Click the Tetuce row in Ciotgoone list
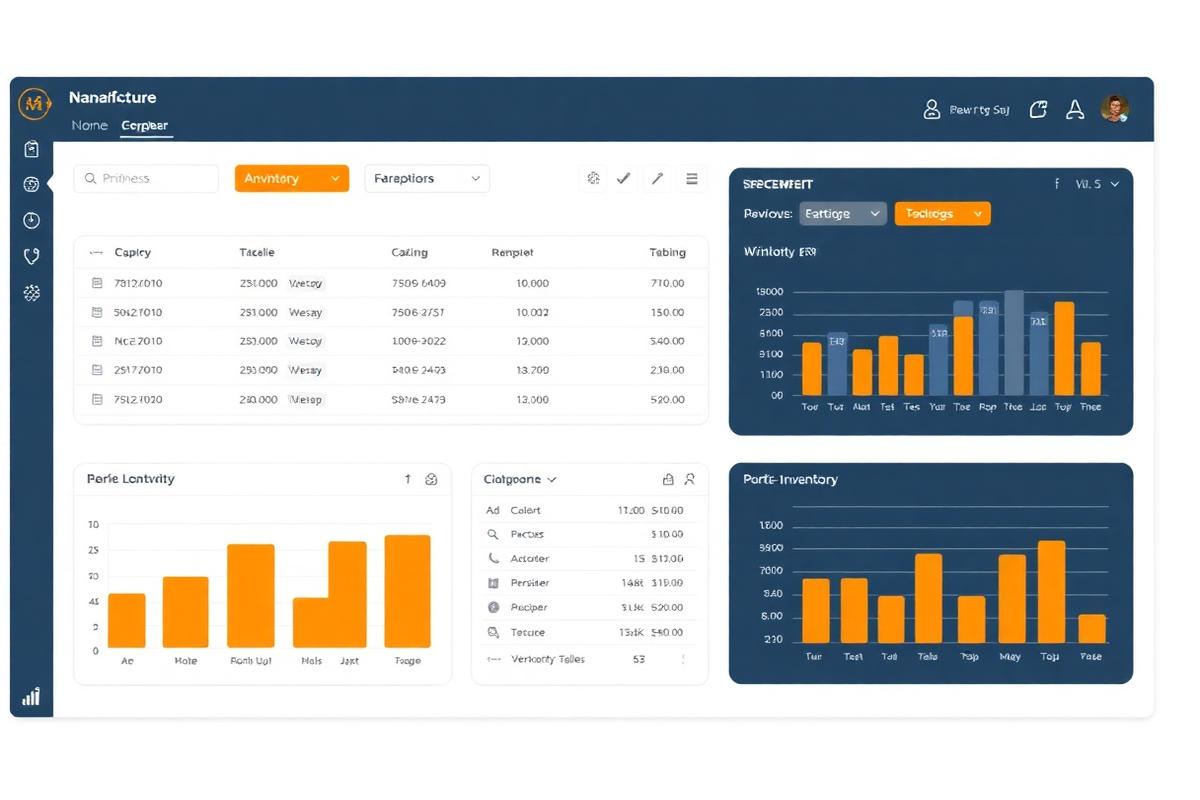The width and height of the screenshot is (1200, 800). tap(590, 632)
